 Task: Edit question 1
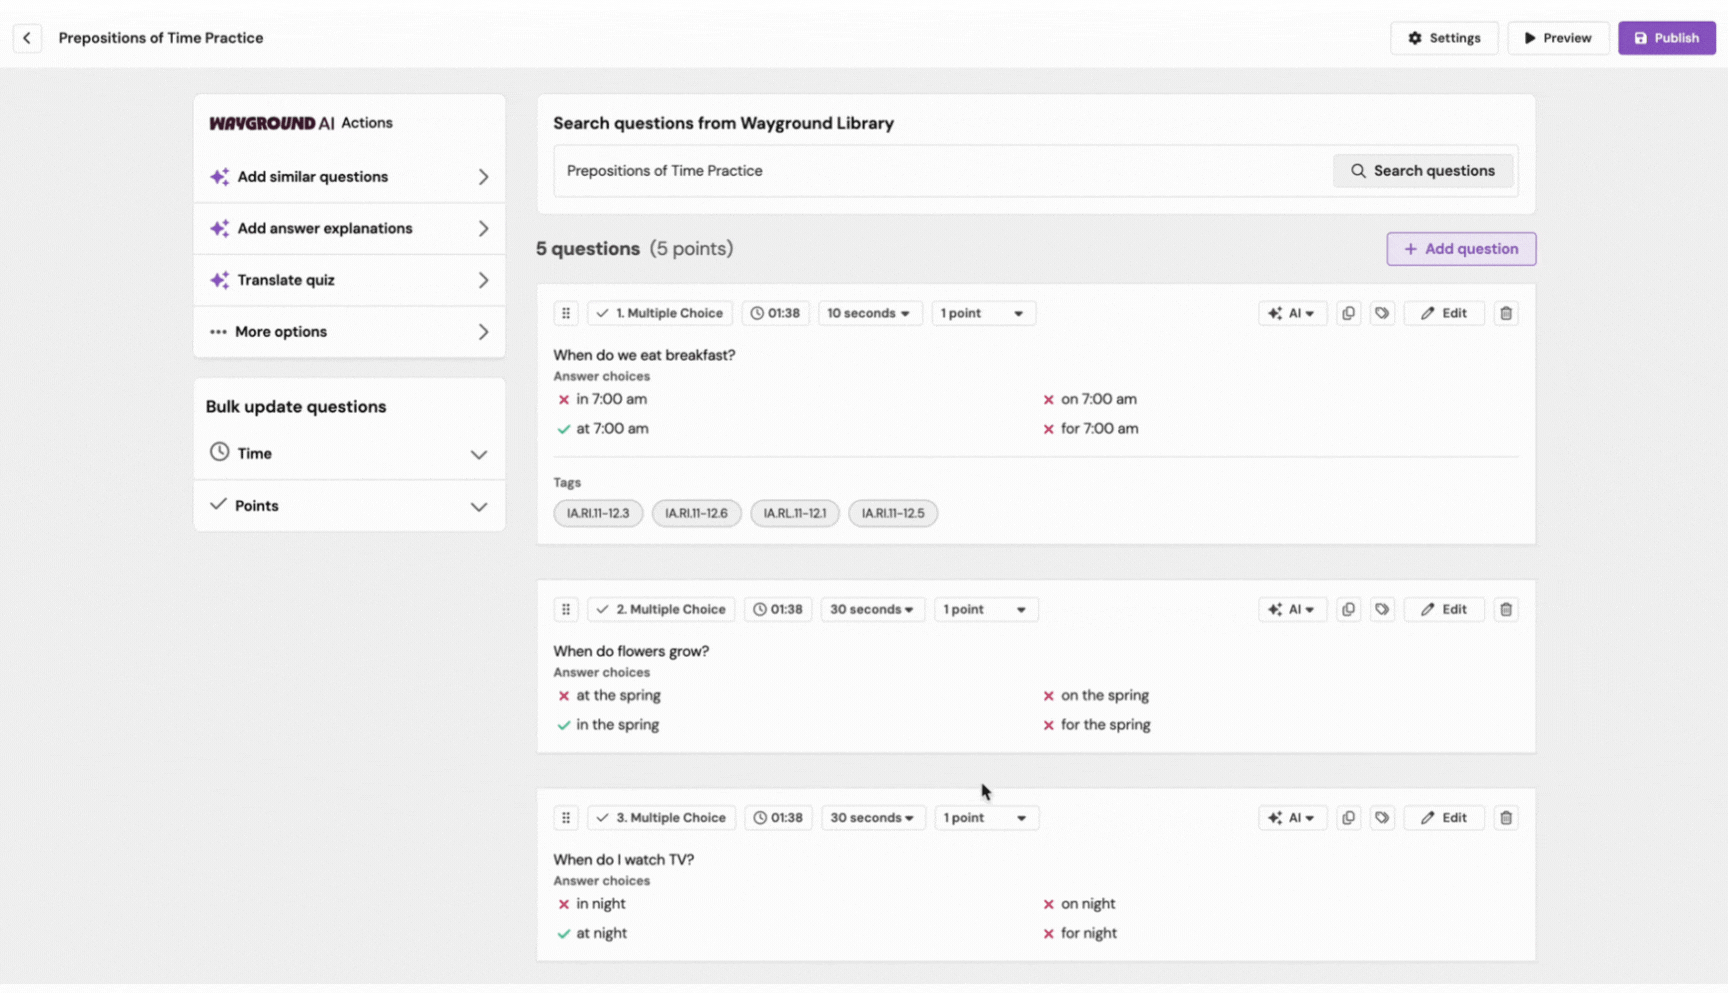click(x=1444, y=313)
